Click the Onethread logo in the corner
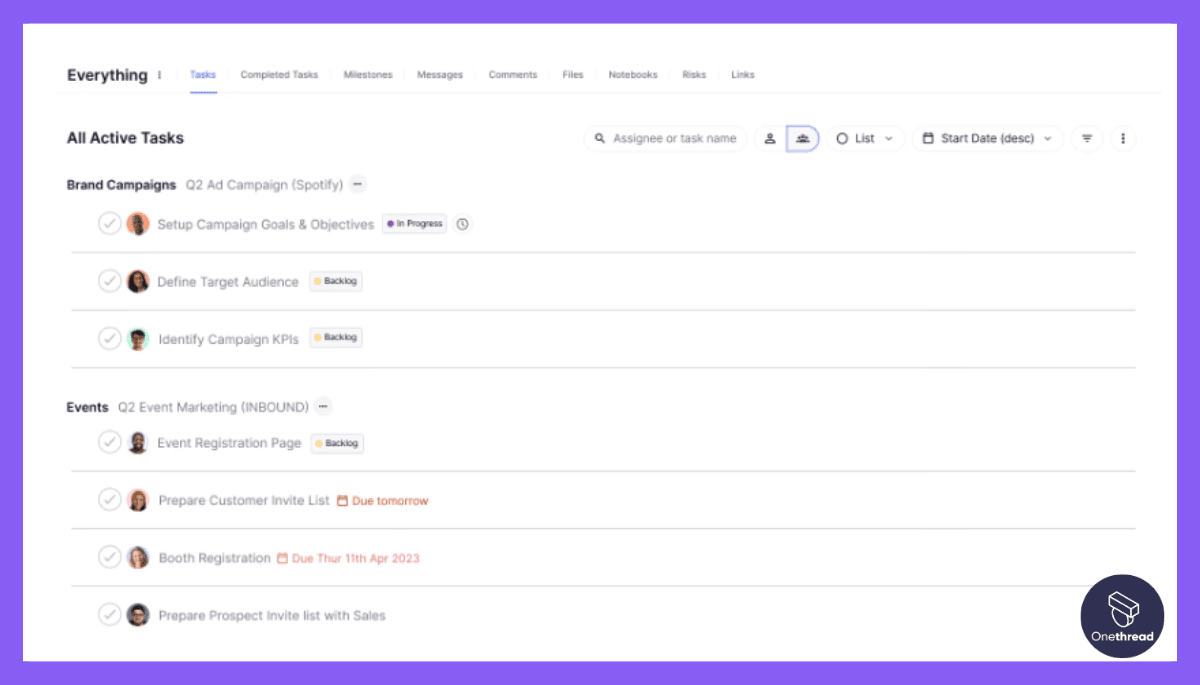This screenshot has width=1200, height=685. [1122, 615]
